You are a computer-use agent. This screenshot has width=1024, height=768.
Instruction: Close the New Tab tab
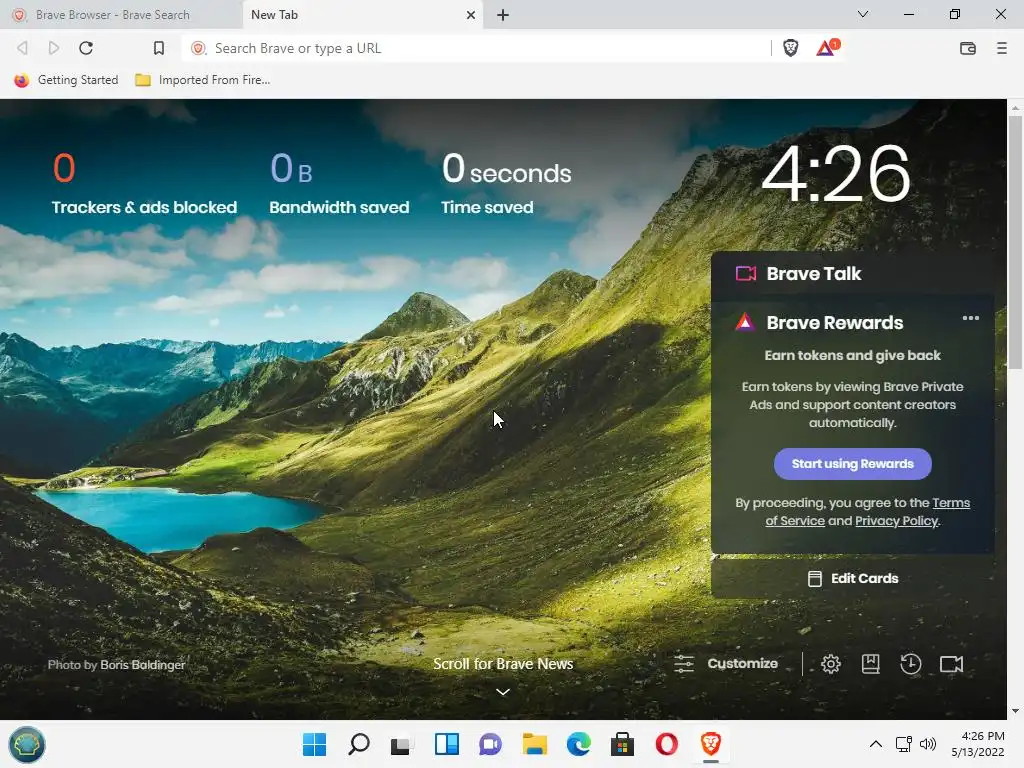(470, 15)
